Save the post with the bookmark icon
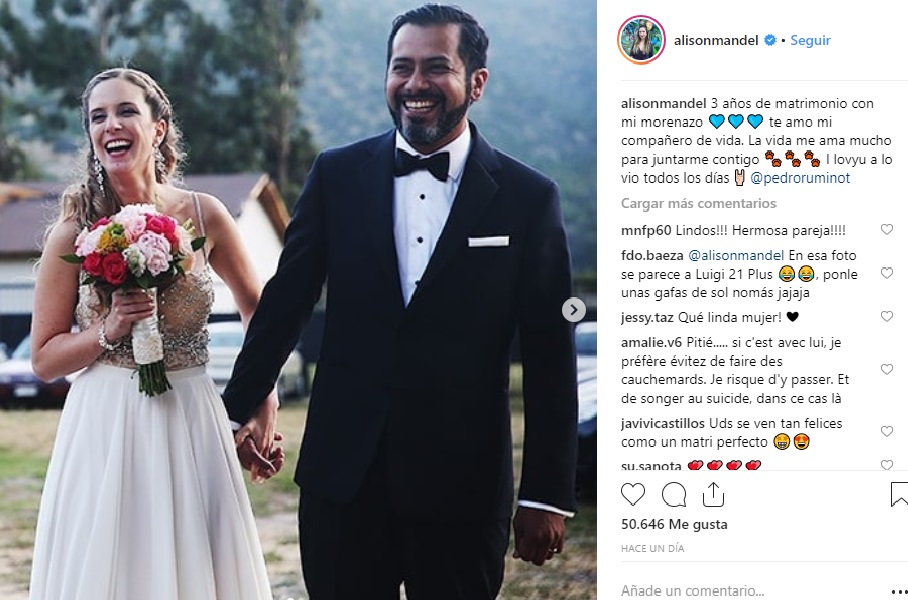Image resolution: width=908 pixels, height=600 pixels. 899,495
